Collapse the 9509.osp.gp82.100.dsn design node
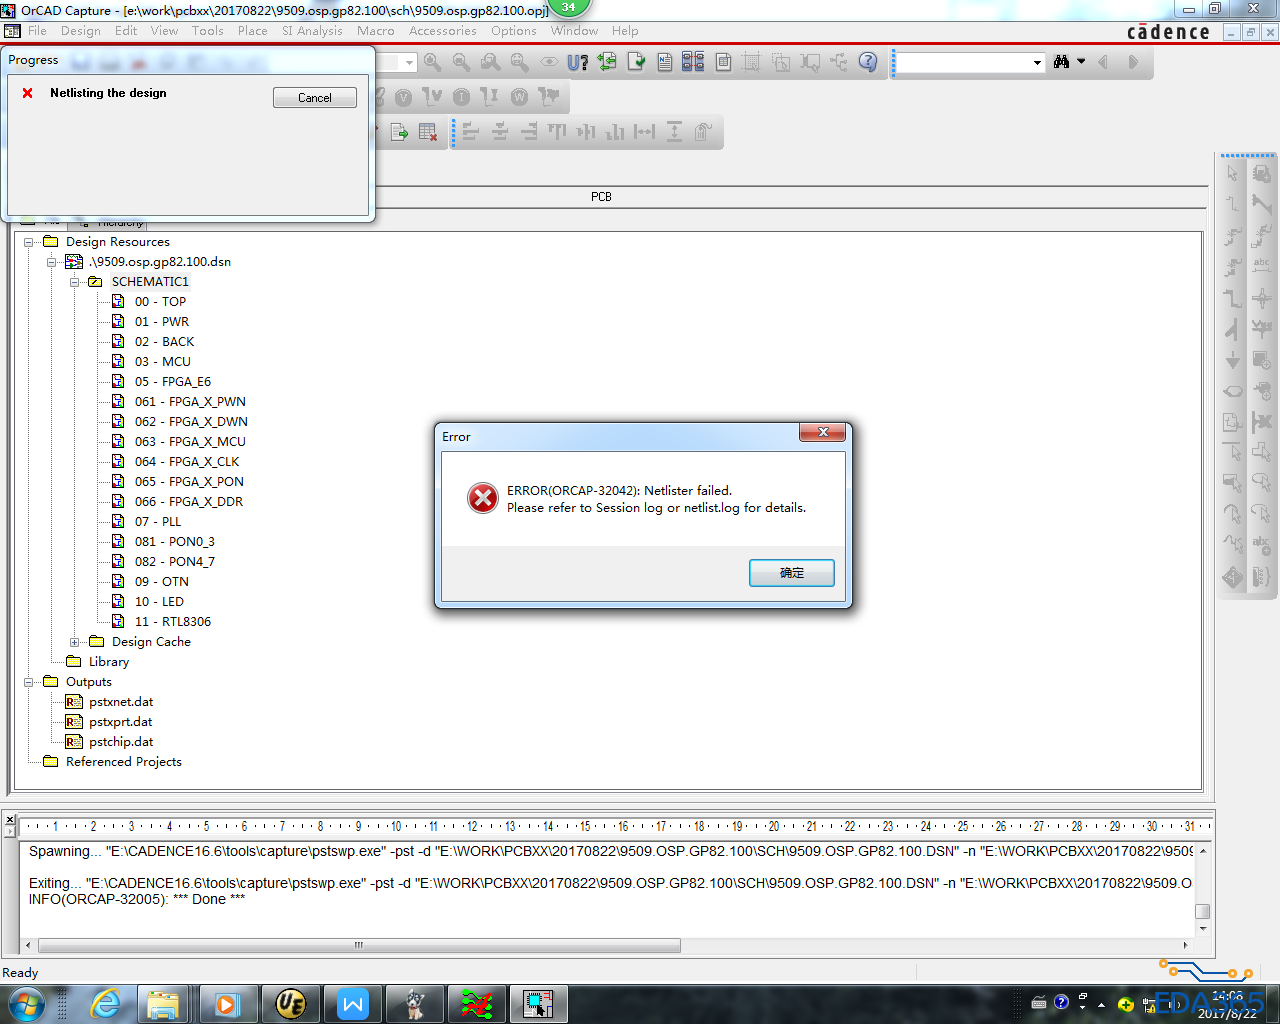Viewport: 1280px width, 1024px height. pyautogui.click(x=52, y=262)
